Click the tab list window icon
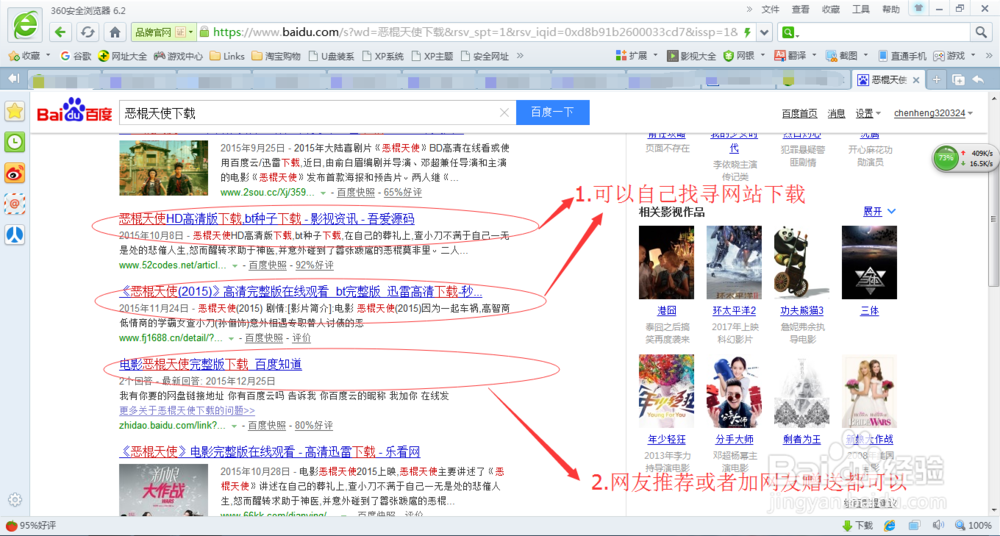The height and width of the screenshot is (536, 1000). tap(957, 80)
